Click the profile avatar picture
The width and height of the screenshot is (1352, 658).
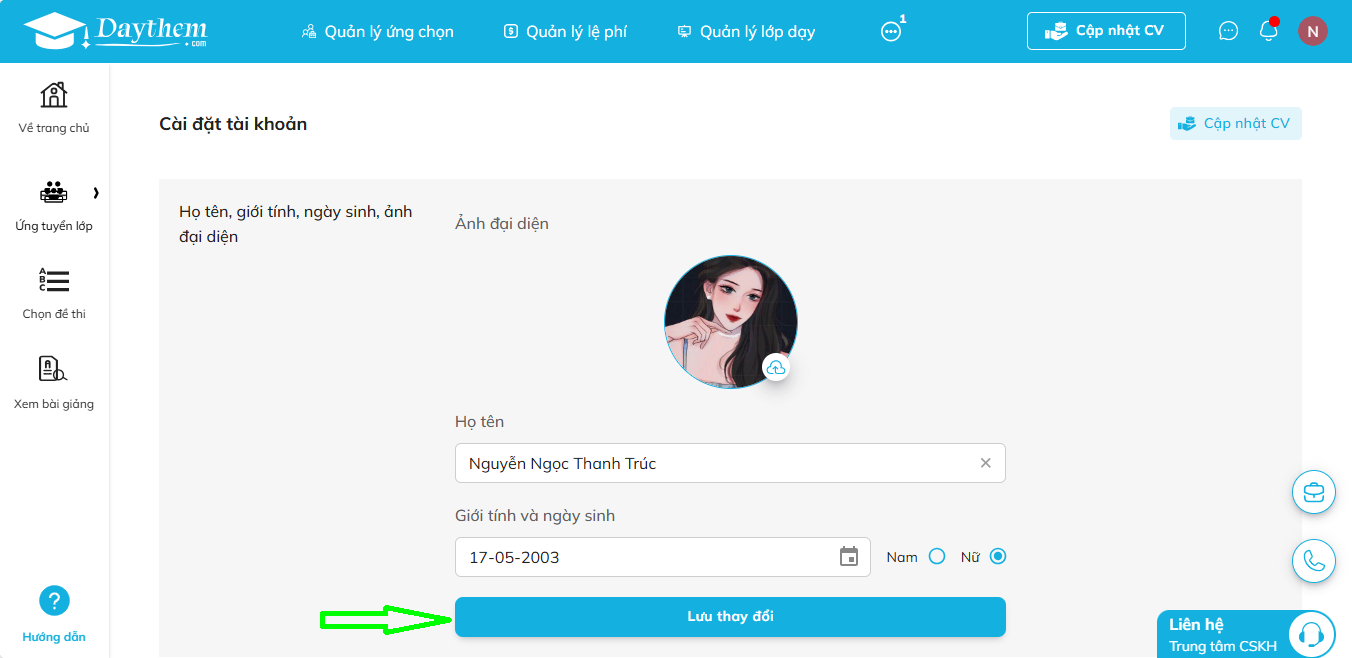point(731,321)
